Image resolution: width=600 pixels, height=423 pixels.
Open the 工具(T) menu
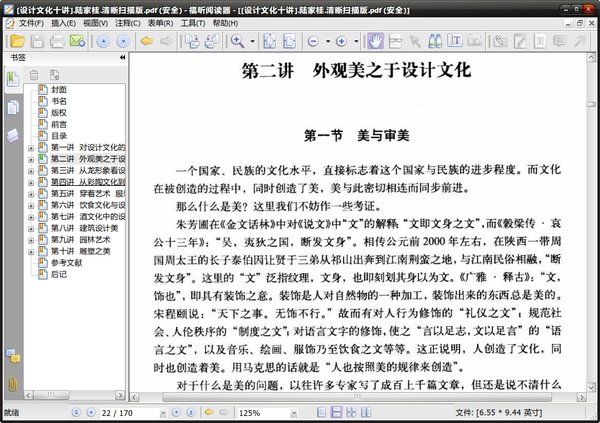193,23
